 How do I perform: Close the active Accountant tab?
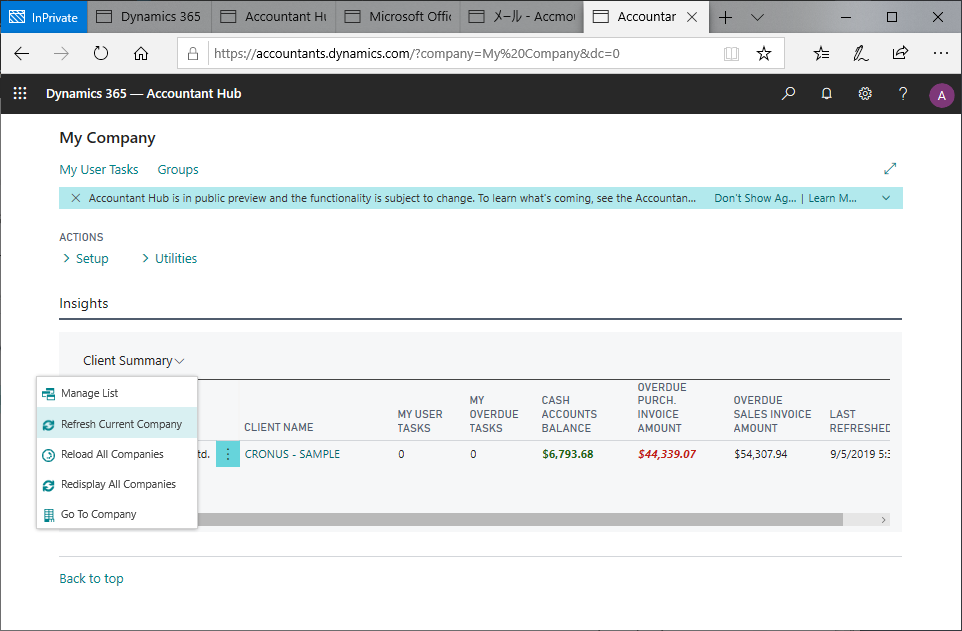(692, 17)
